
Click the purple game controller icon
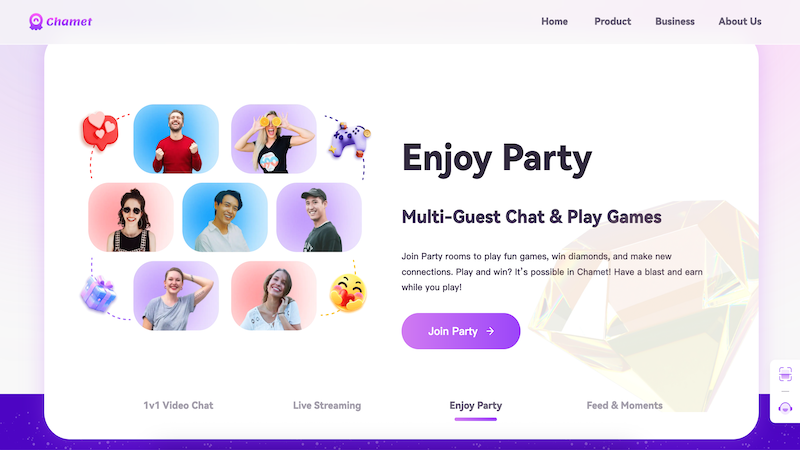click(349, 139)
